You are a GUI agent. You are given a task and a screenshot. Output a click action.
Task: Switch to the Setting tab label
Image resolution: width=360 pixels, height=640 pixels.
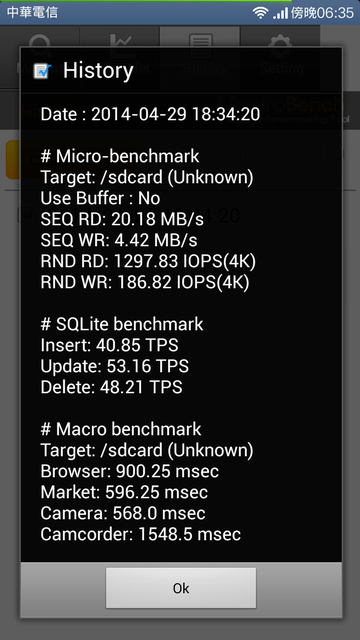282,68
